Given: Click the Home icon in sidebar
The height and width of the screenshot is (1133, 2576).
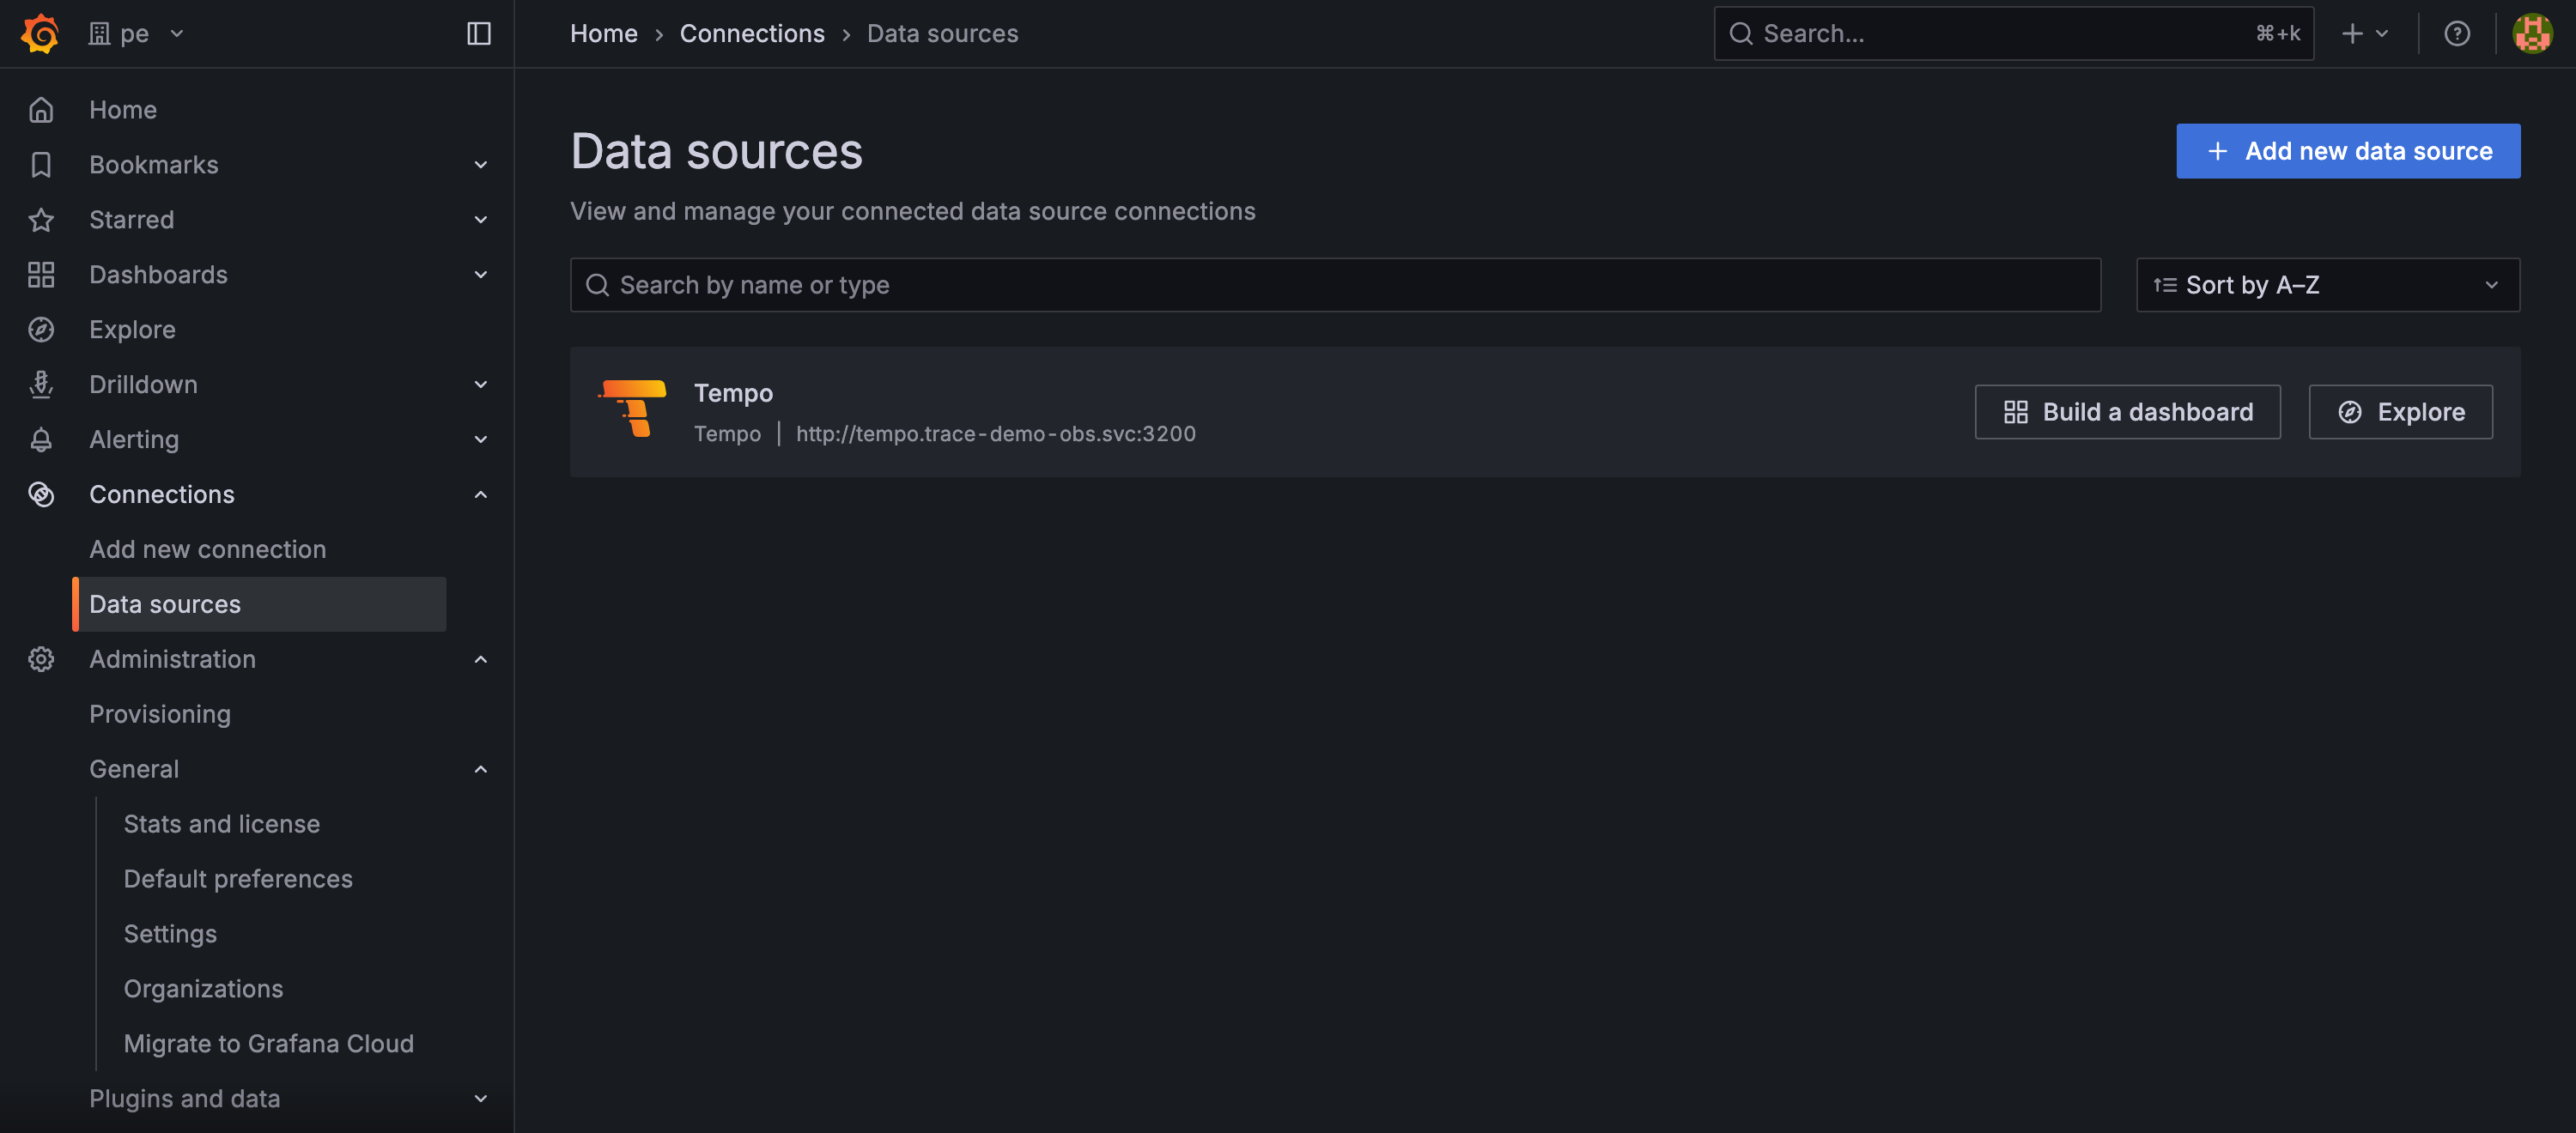Looking at the screenshot, I should pos(41,109).
